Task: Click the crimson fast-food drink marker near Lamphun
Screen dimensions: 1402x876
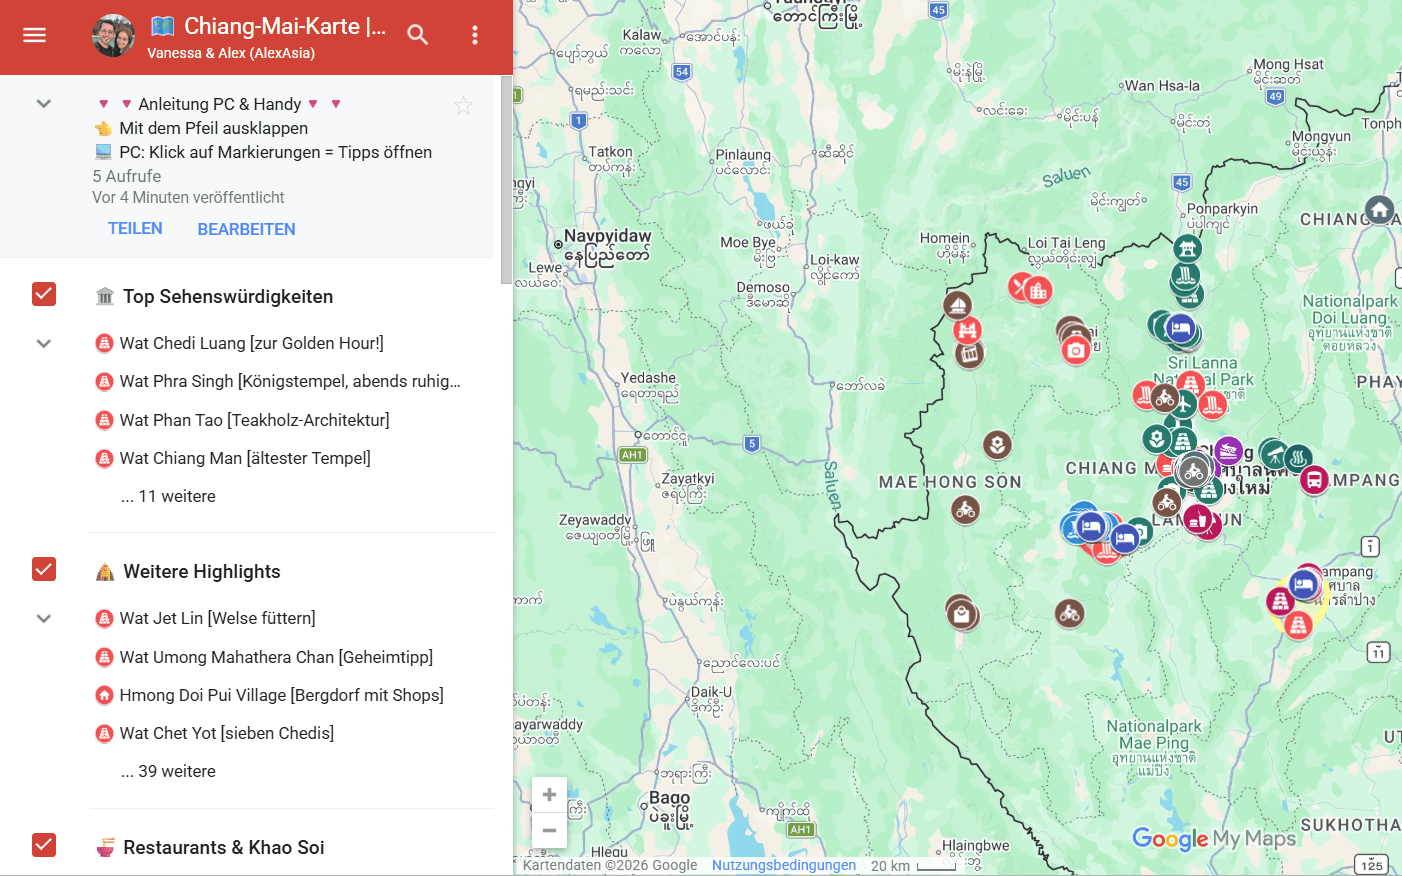Action: (x=1198, y=519)
